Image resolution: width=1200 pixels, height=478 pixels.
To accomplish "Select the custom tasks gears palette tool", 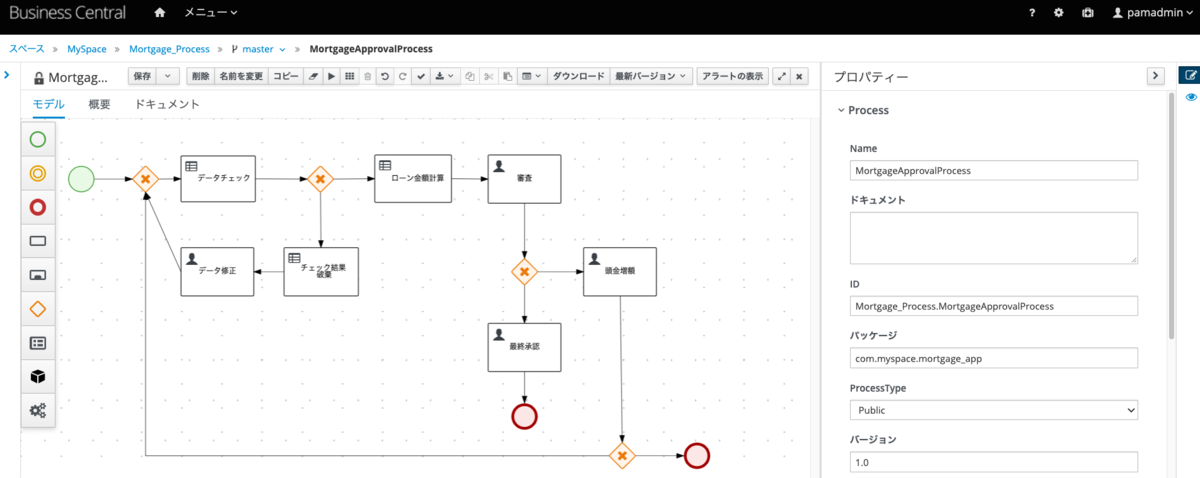I will click(38, 410).
